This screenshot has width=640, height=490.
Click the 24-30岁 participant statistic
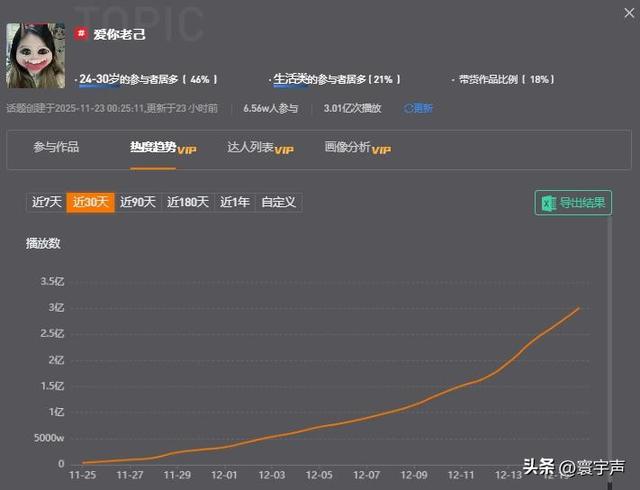148,79
